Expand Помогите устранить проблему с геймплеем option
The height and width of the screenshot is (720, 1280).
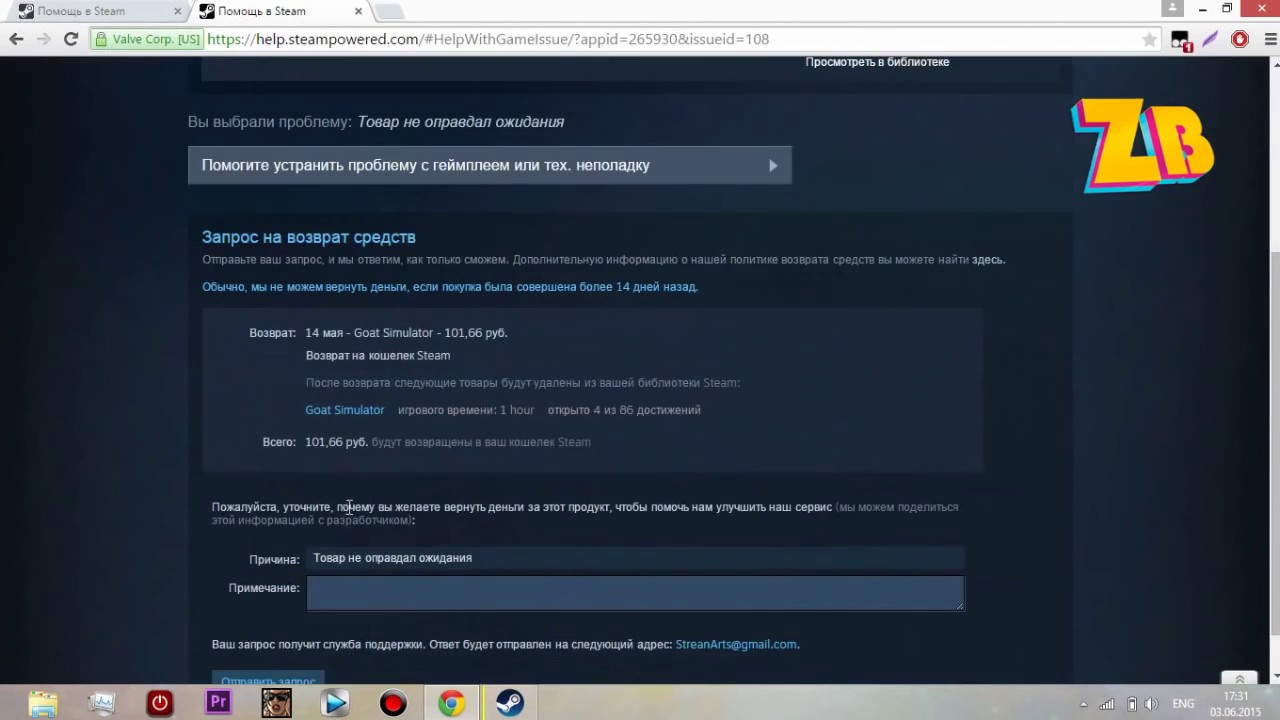(489, 165)
